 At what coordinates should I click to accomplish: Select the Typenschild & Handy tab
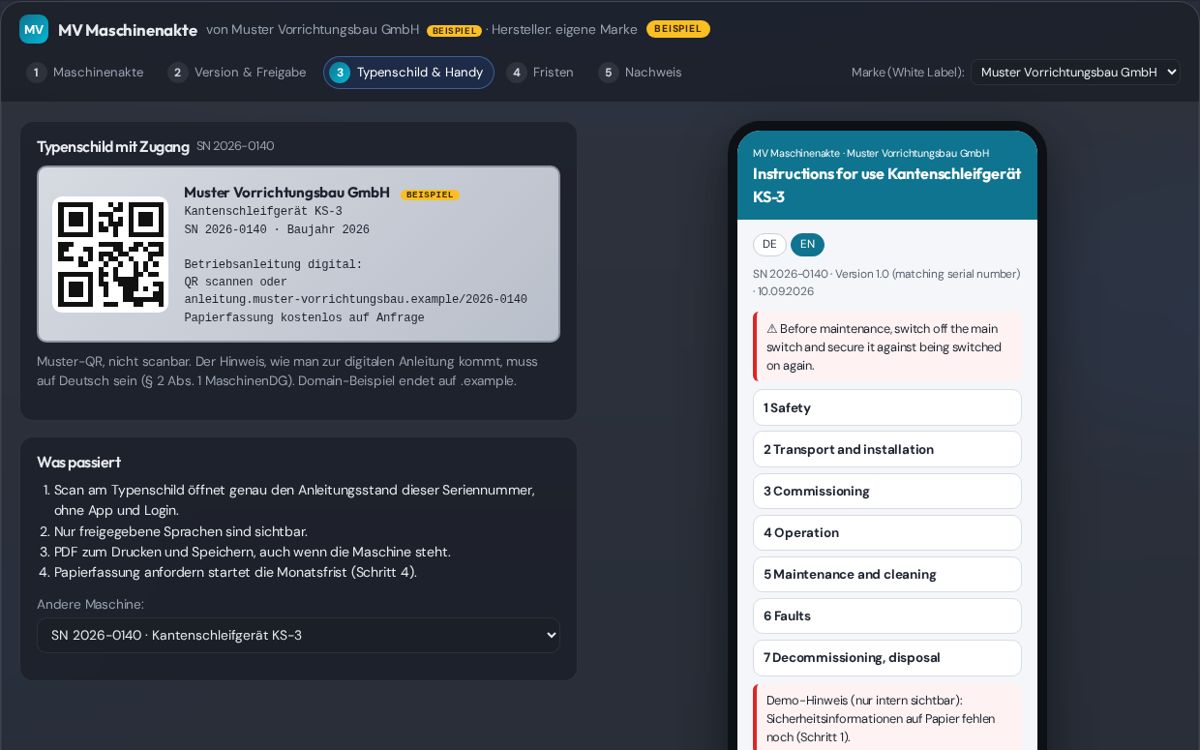408,72
